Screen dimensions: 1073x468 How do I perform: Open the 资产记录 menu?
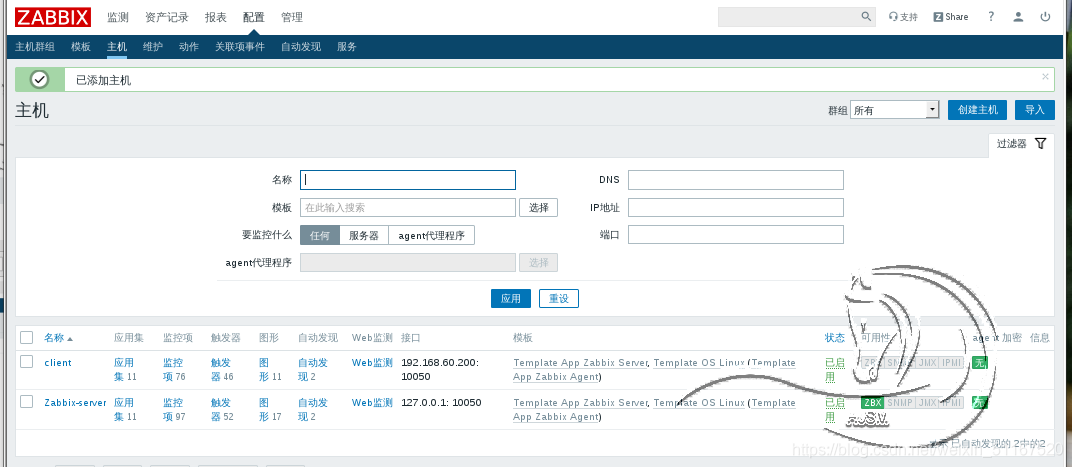pos(167,17)
